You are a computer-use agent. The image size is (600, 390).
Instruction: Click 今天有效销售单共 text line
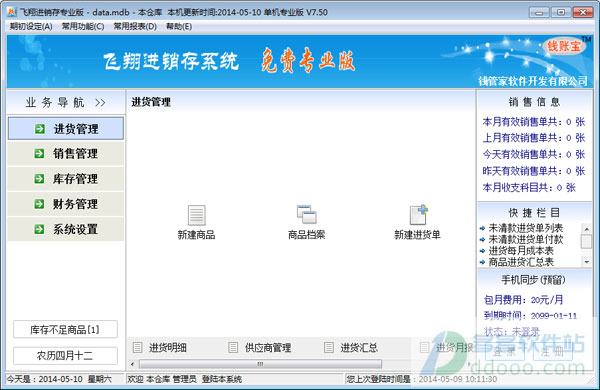click(x=534, y=154)
